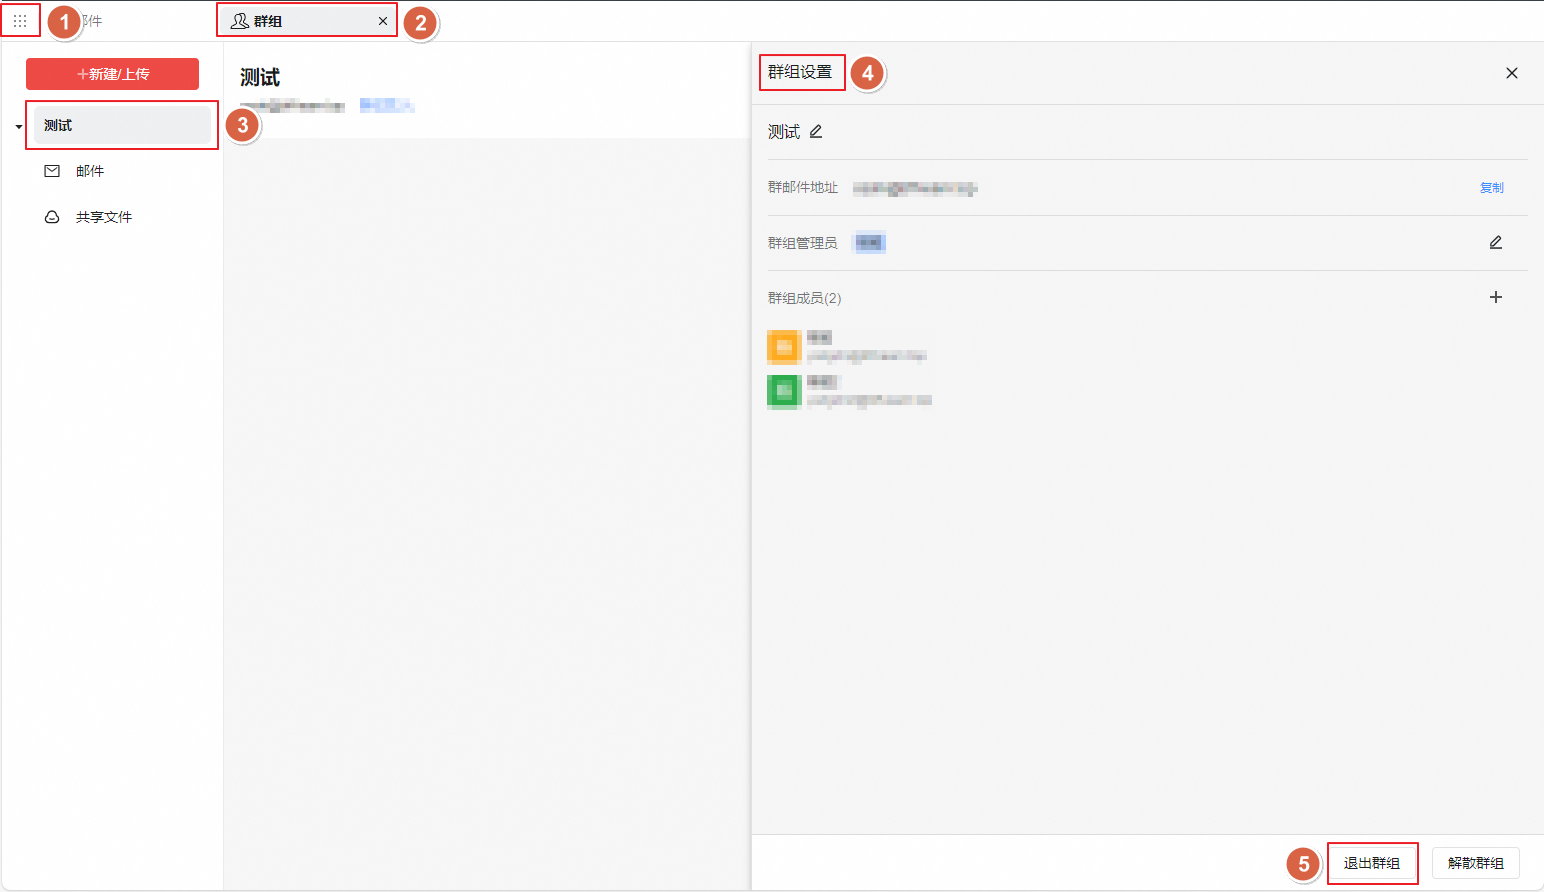Collapse the 测试 group tree arrow
The height and width of the screenshot is (892, 1544).
coord(18,127)
